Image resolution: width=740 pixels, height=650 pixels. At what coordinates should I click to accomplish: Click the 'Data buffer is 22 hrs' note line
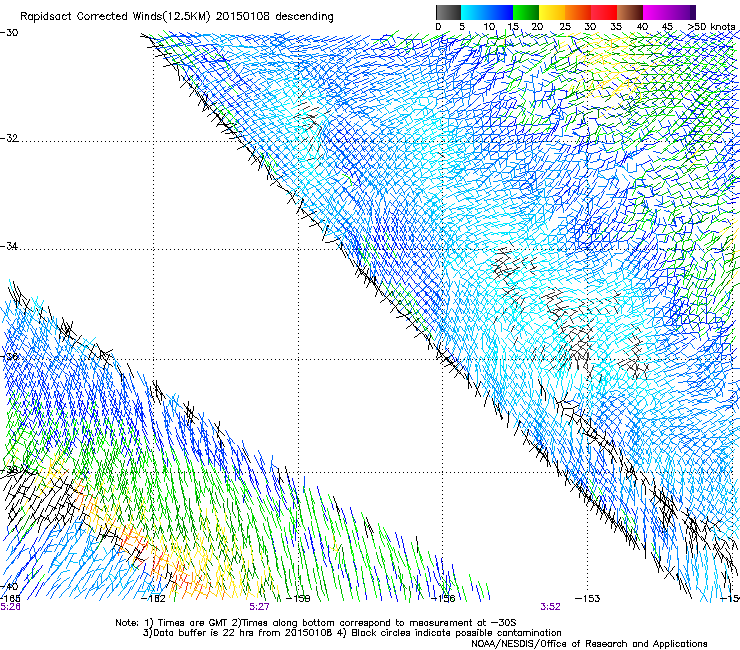pos(352,633)
